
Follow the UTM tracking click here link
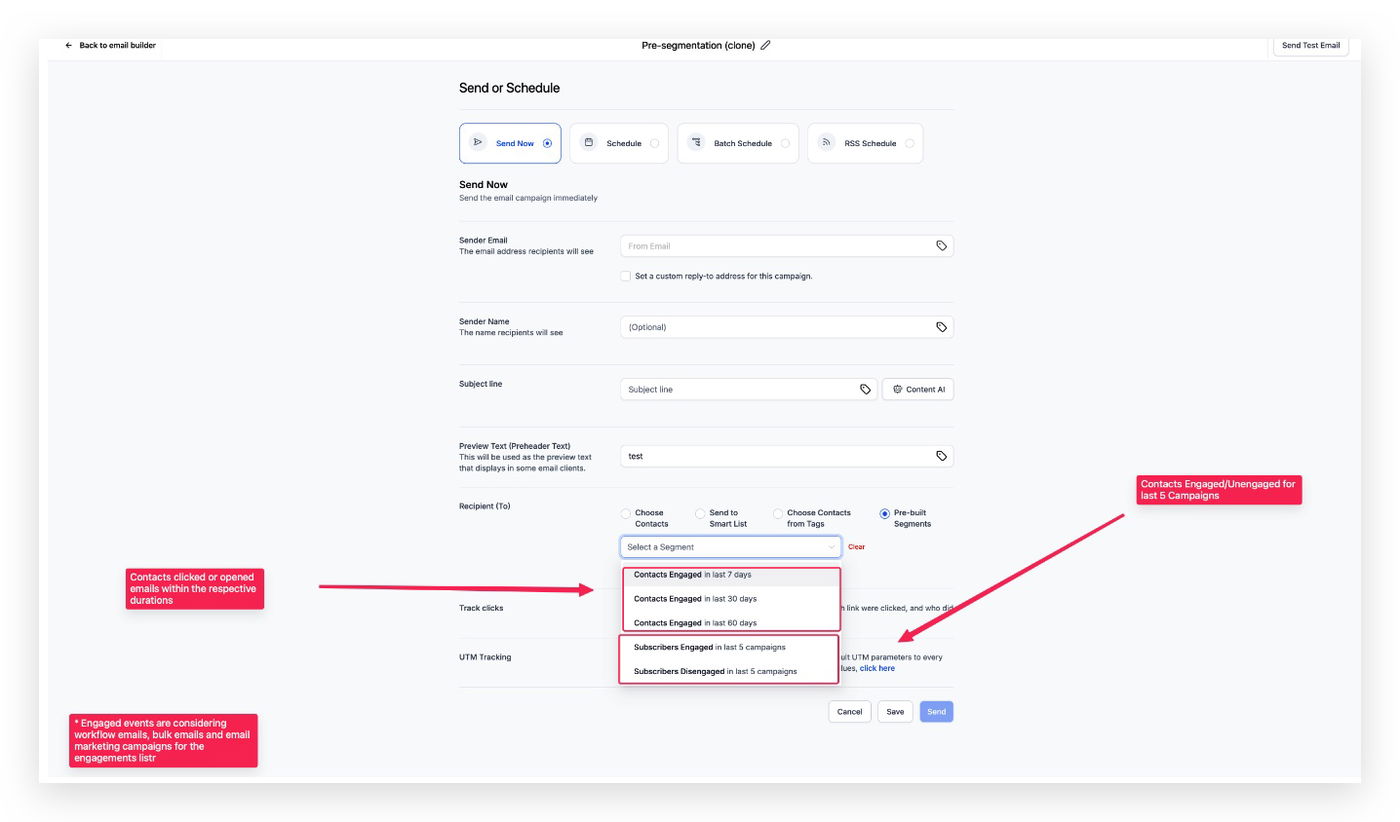point(877,668)
